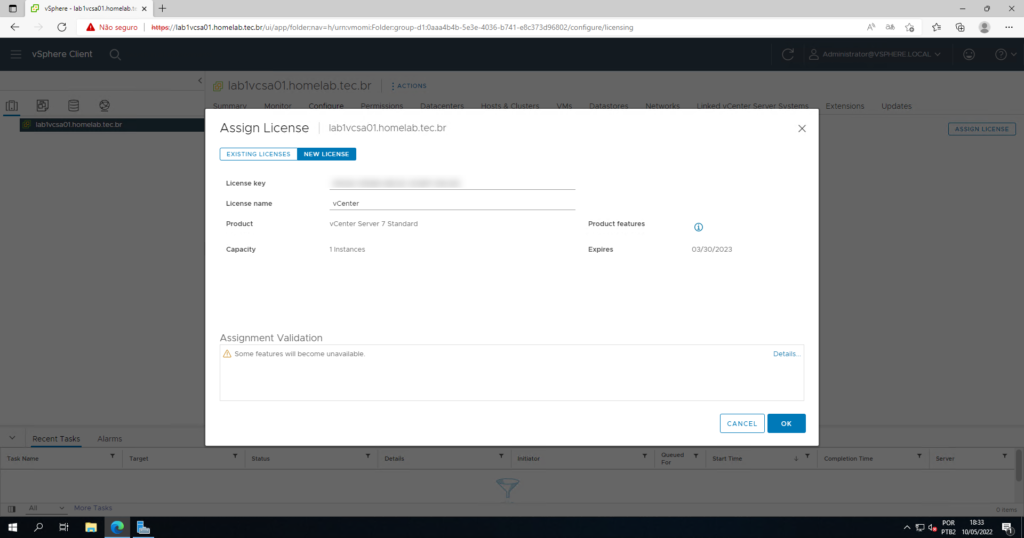Switch to Datacenters tab
Viewport: 1024px width, 538px height.
[x=442, y=106]
